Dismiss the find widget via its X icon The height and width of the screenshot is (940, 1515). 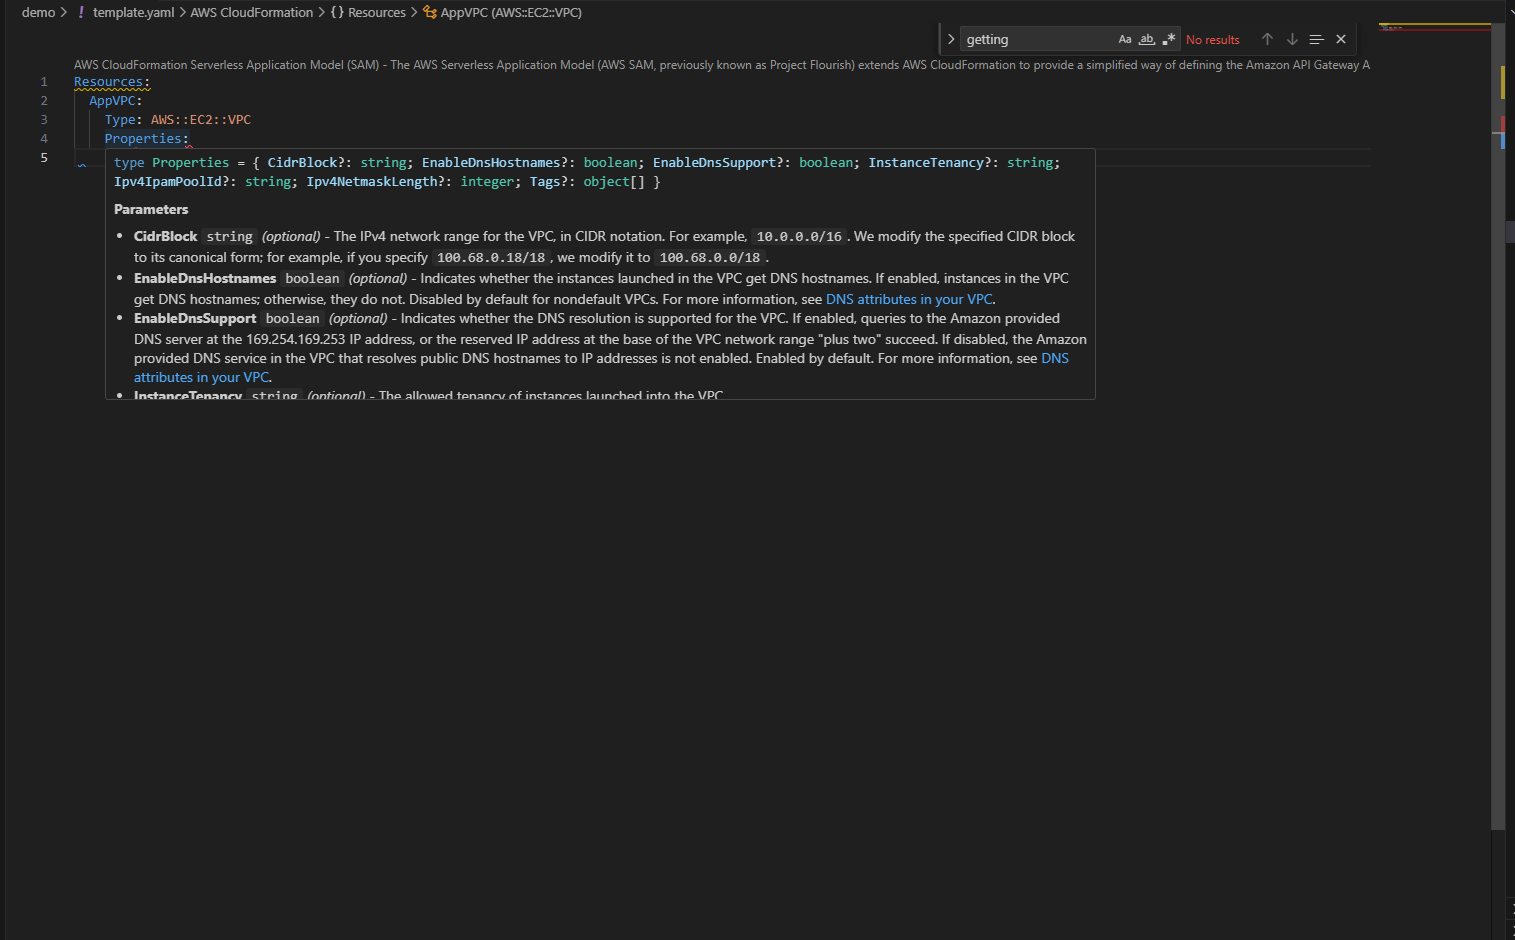coord(1340,38)
